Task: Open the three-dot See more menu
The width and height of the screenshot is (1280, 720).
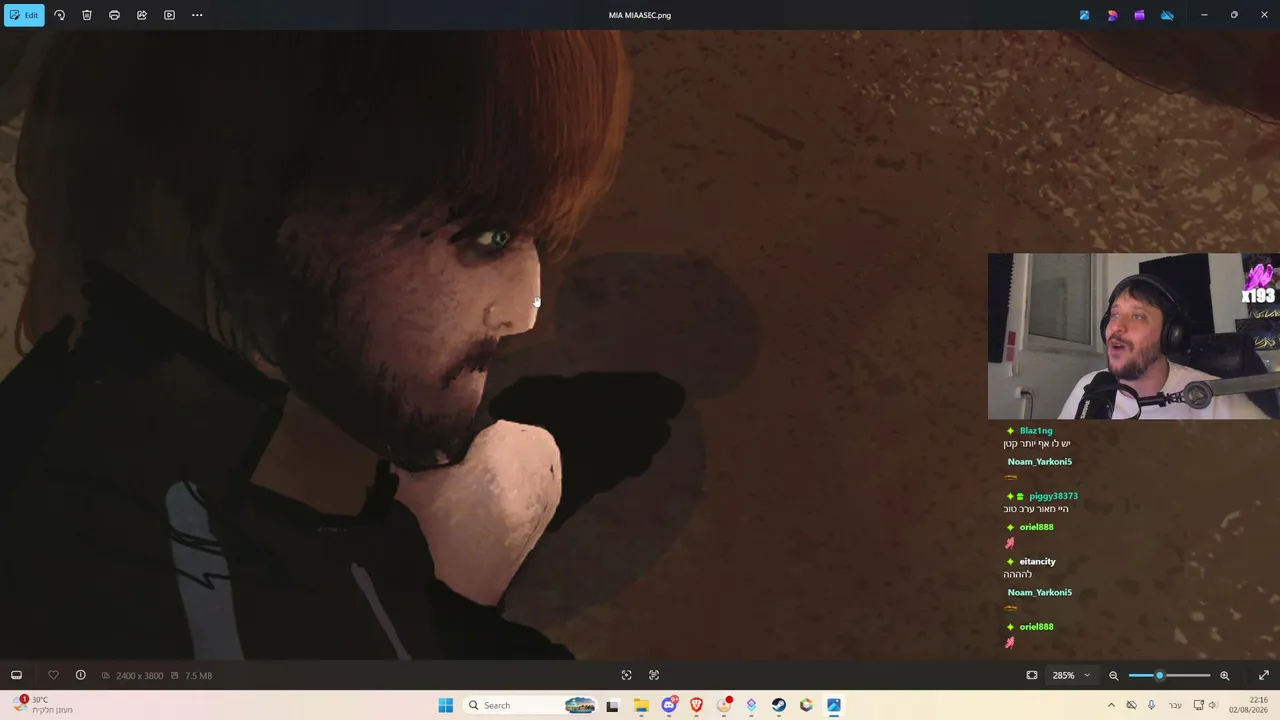Action: [x=197, y=15]
